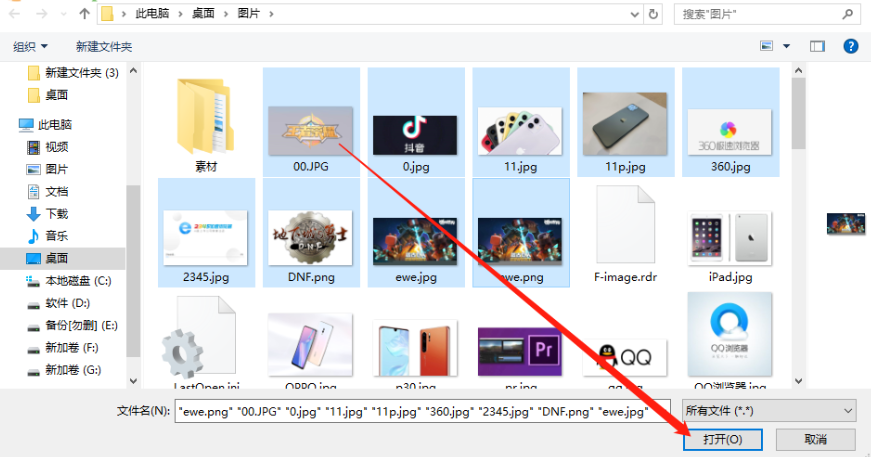Expand chevron after 图片 breadcrumb
The image size is (871, 457).
pyautogui.click(x=271, y=14)
